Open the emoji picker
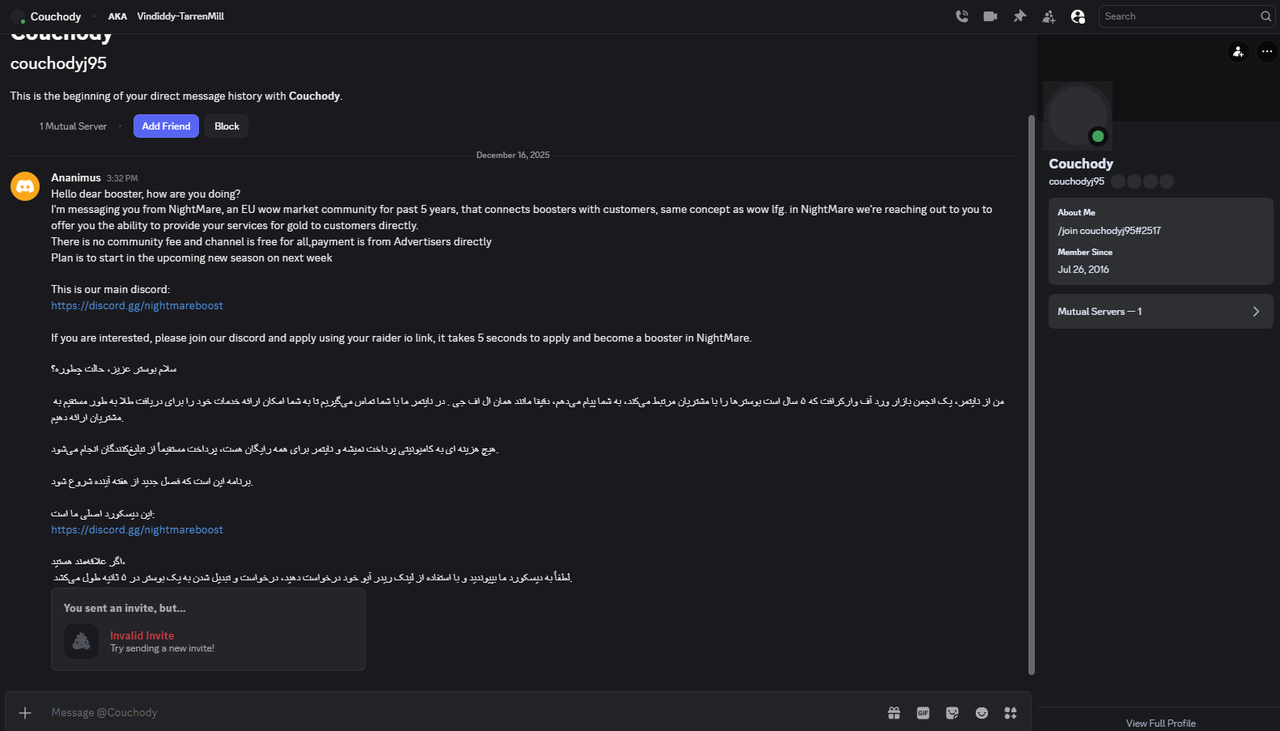The width and height of the screenshot is (1280, 731). click(x=982, y=713)
